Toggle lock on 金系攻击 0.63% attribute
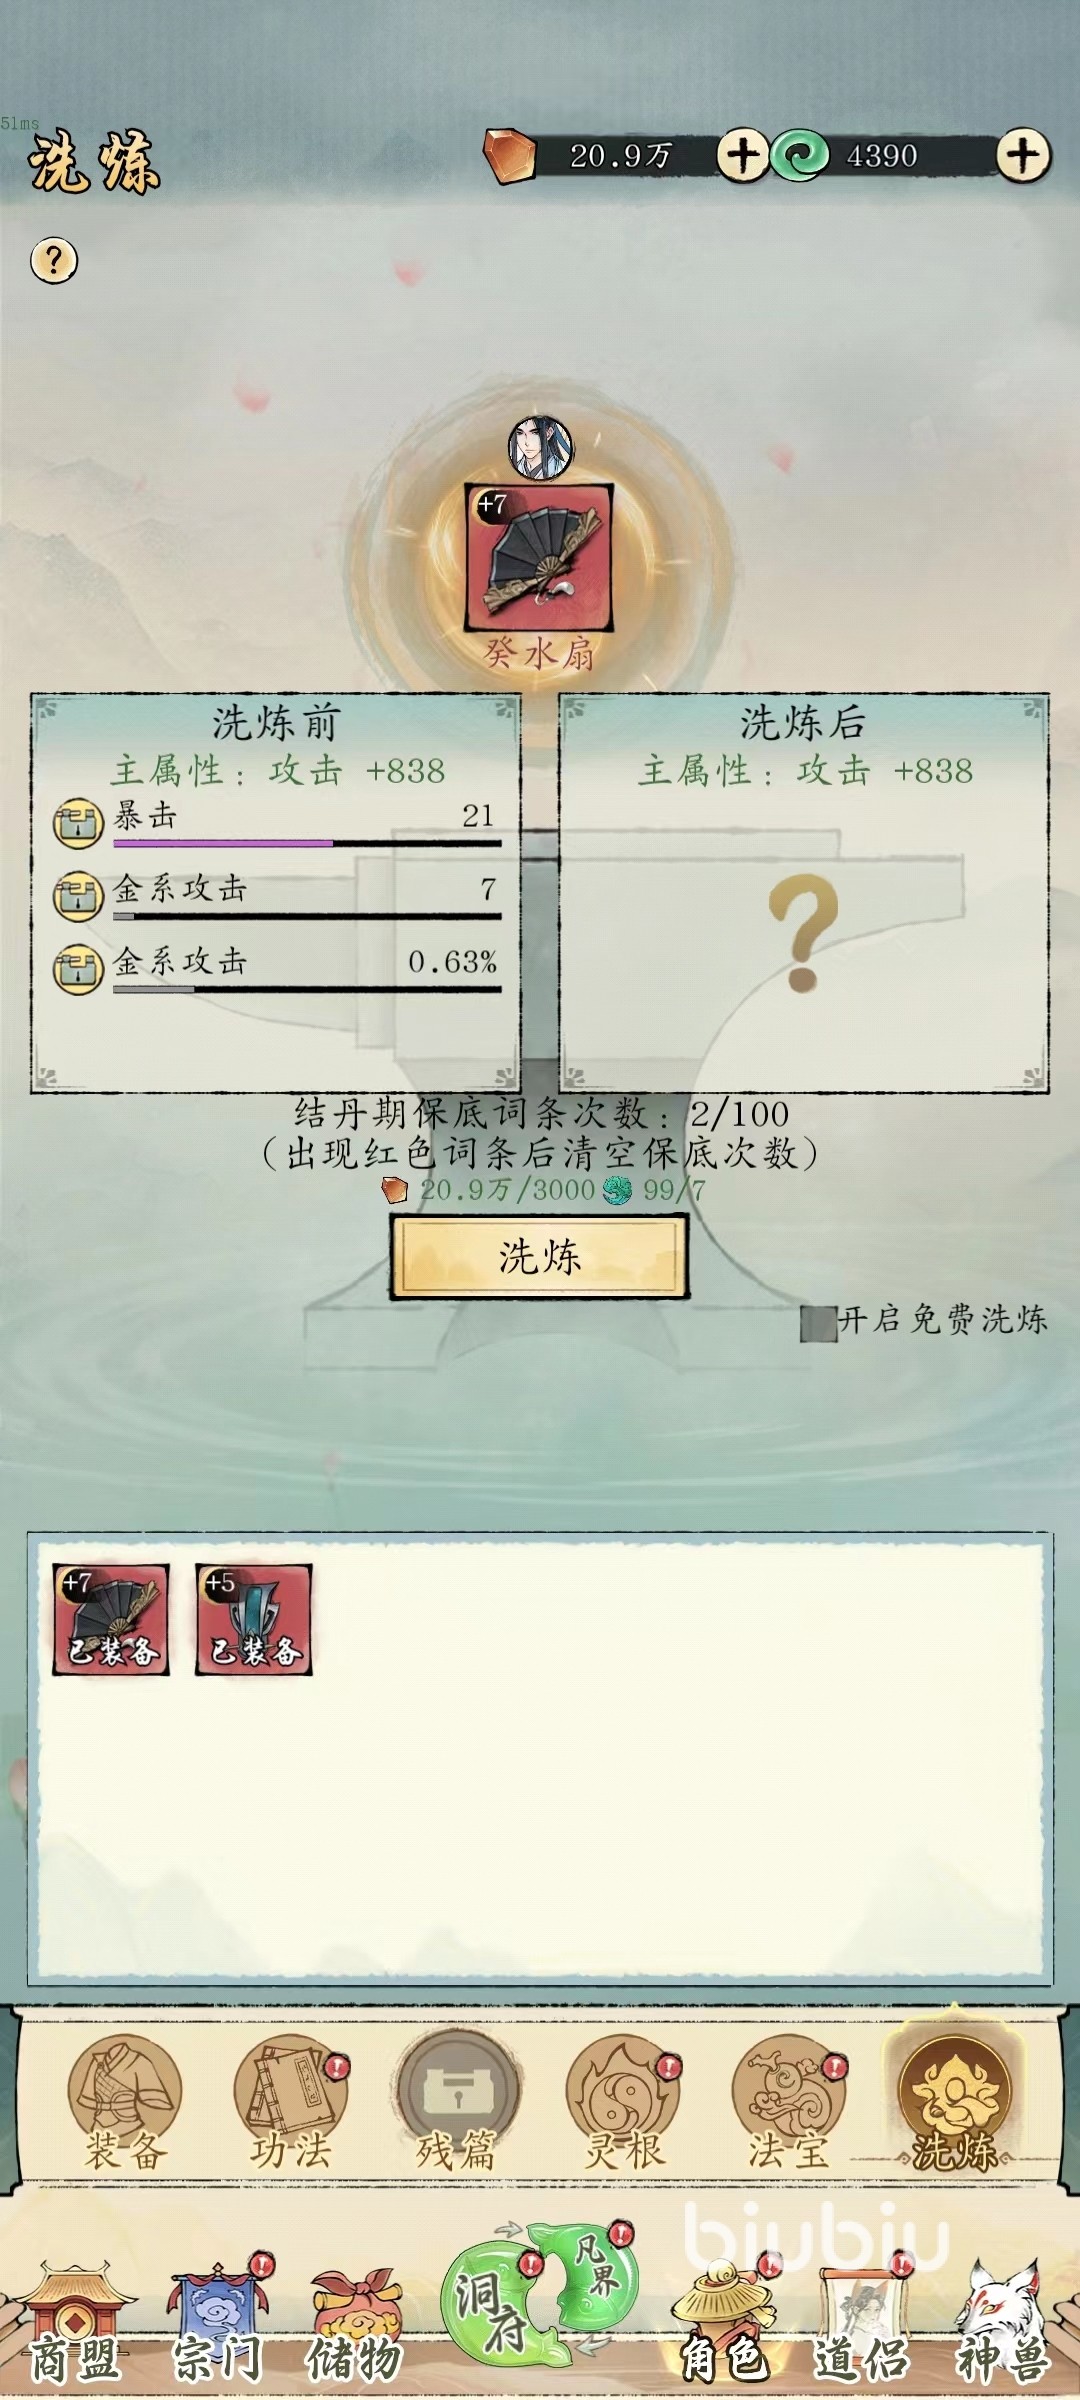This screenshot has height=2400, width=1080. (78, 969)
